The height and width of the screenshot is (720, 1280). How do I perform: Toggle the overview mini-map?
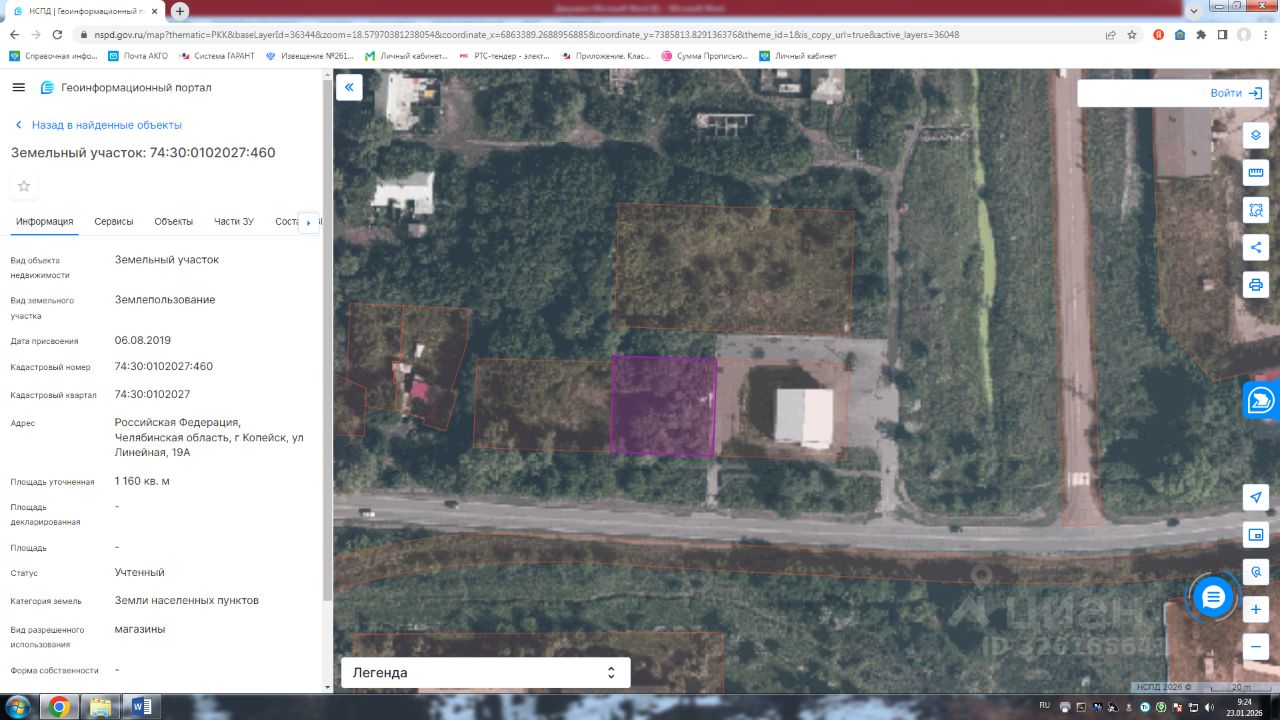[1256, 535]
